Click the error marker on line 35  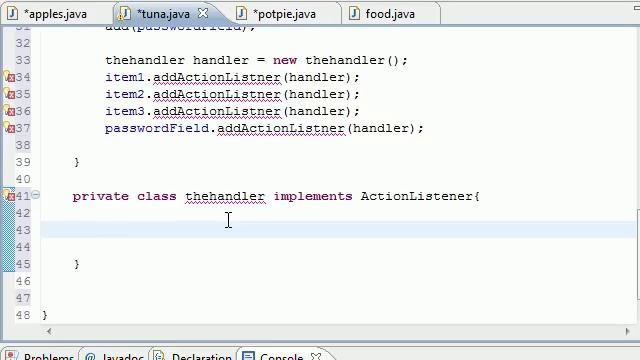[x=9, y=93]
